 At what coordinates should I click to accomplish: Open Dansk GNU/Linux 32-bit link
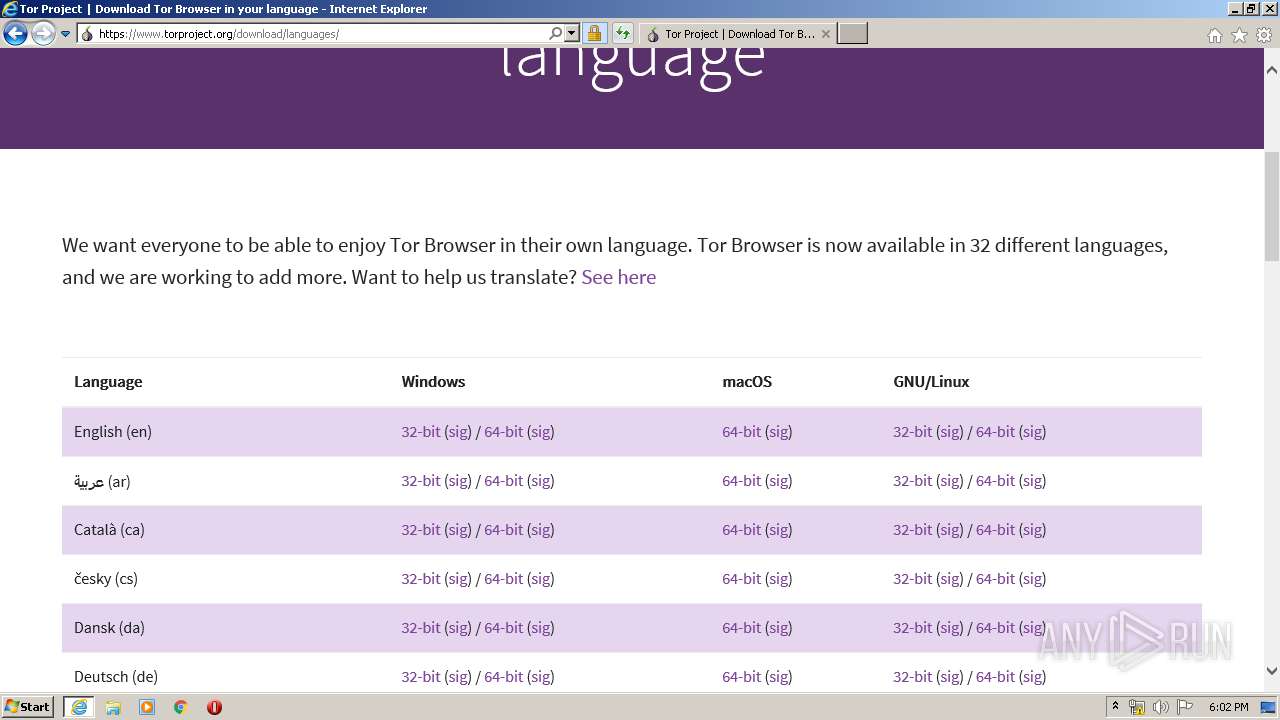(x=912, y=628)
